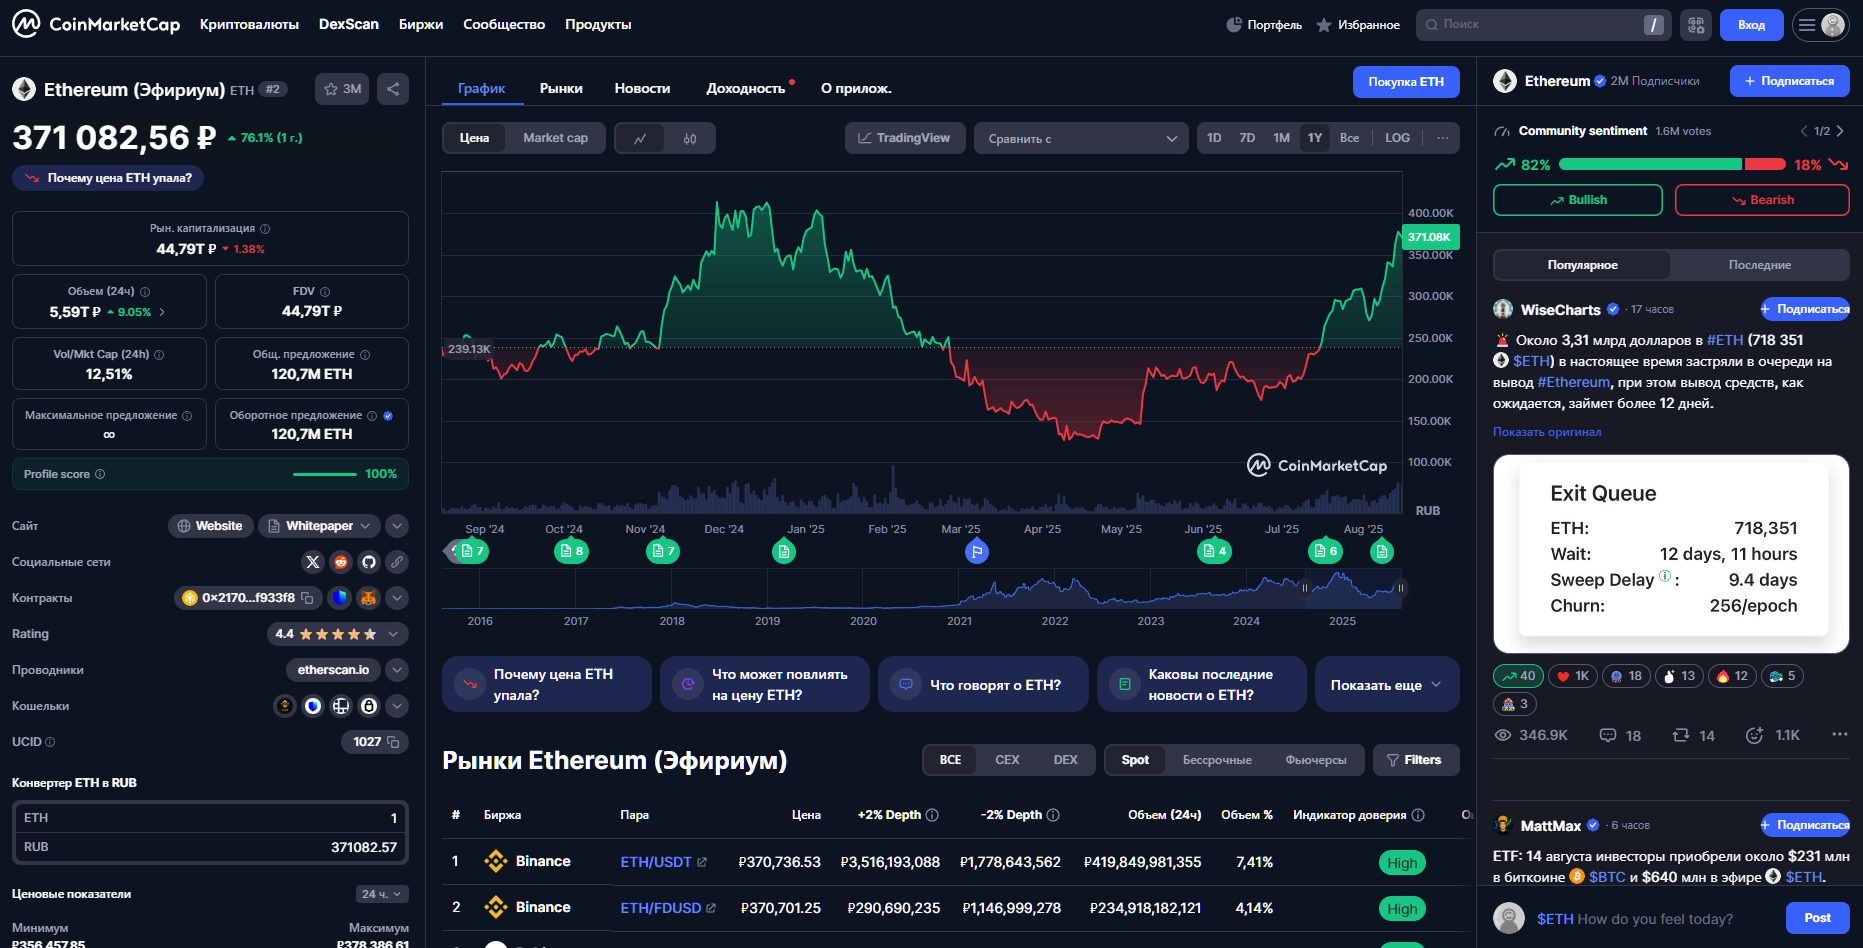This screenshot has height=948, width=1863.
Task: Click the Jun '25 news marker 4
Action: pyautogui.click(x=1214, y=551)
